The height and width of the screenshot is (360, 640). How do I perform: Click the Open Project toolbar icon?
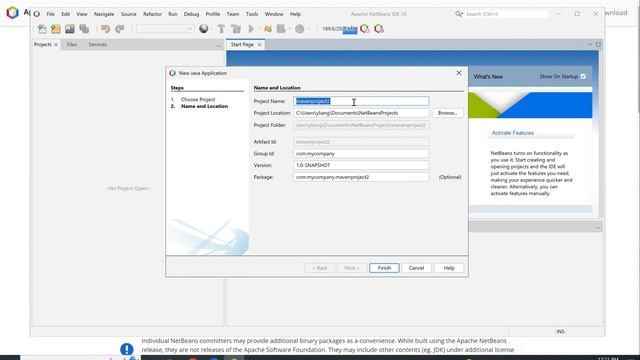pyautogui.click(x=70, y=29)
